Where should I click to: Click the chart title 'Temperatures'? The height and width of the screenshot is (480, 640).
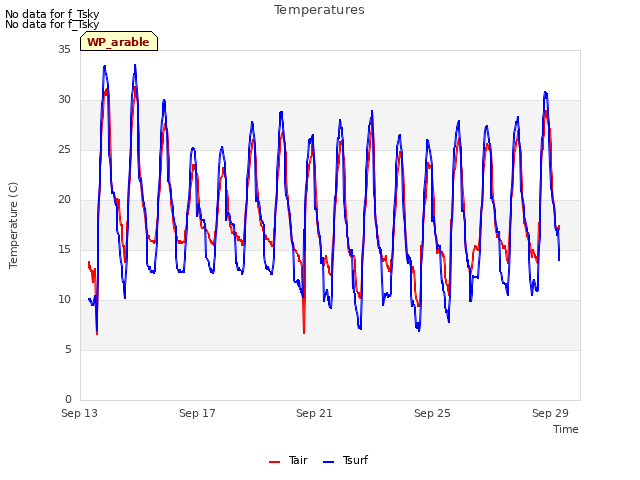tap(319, 10)
